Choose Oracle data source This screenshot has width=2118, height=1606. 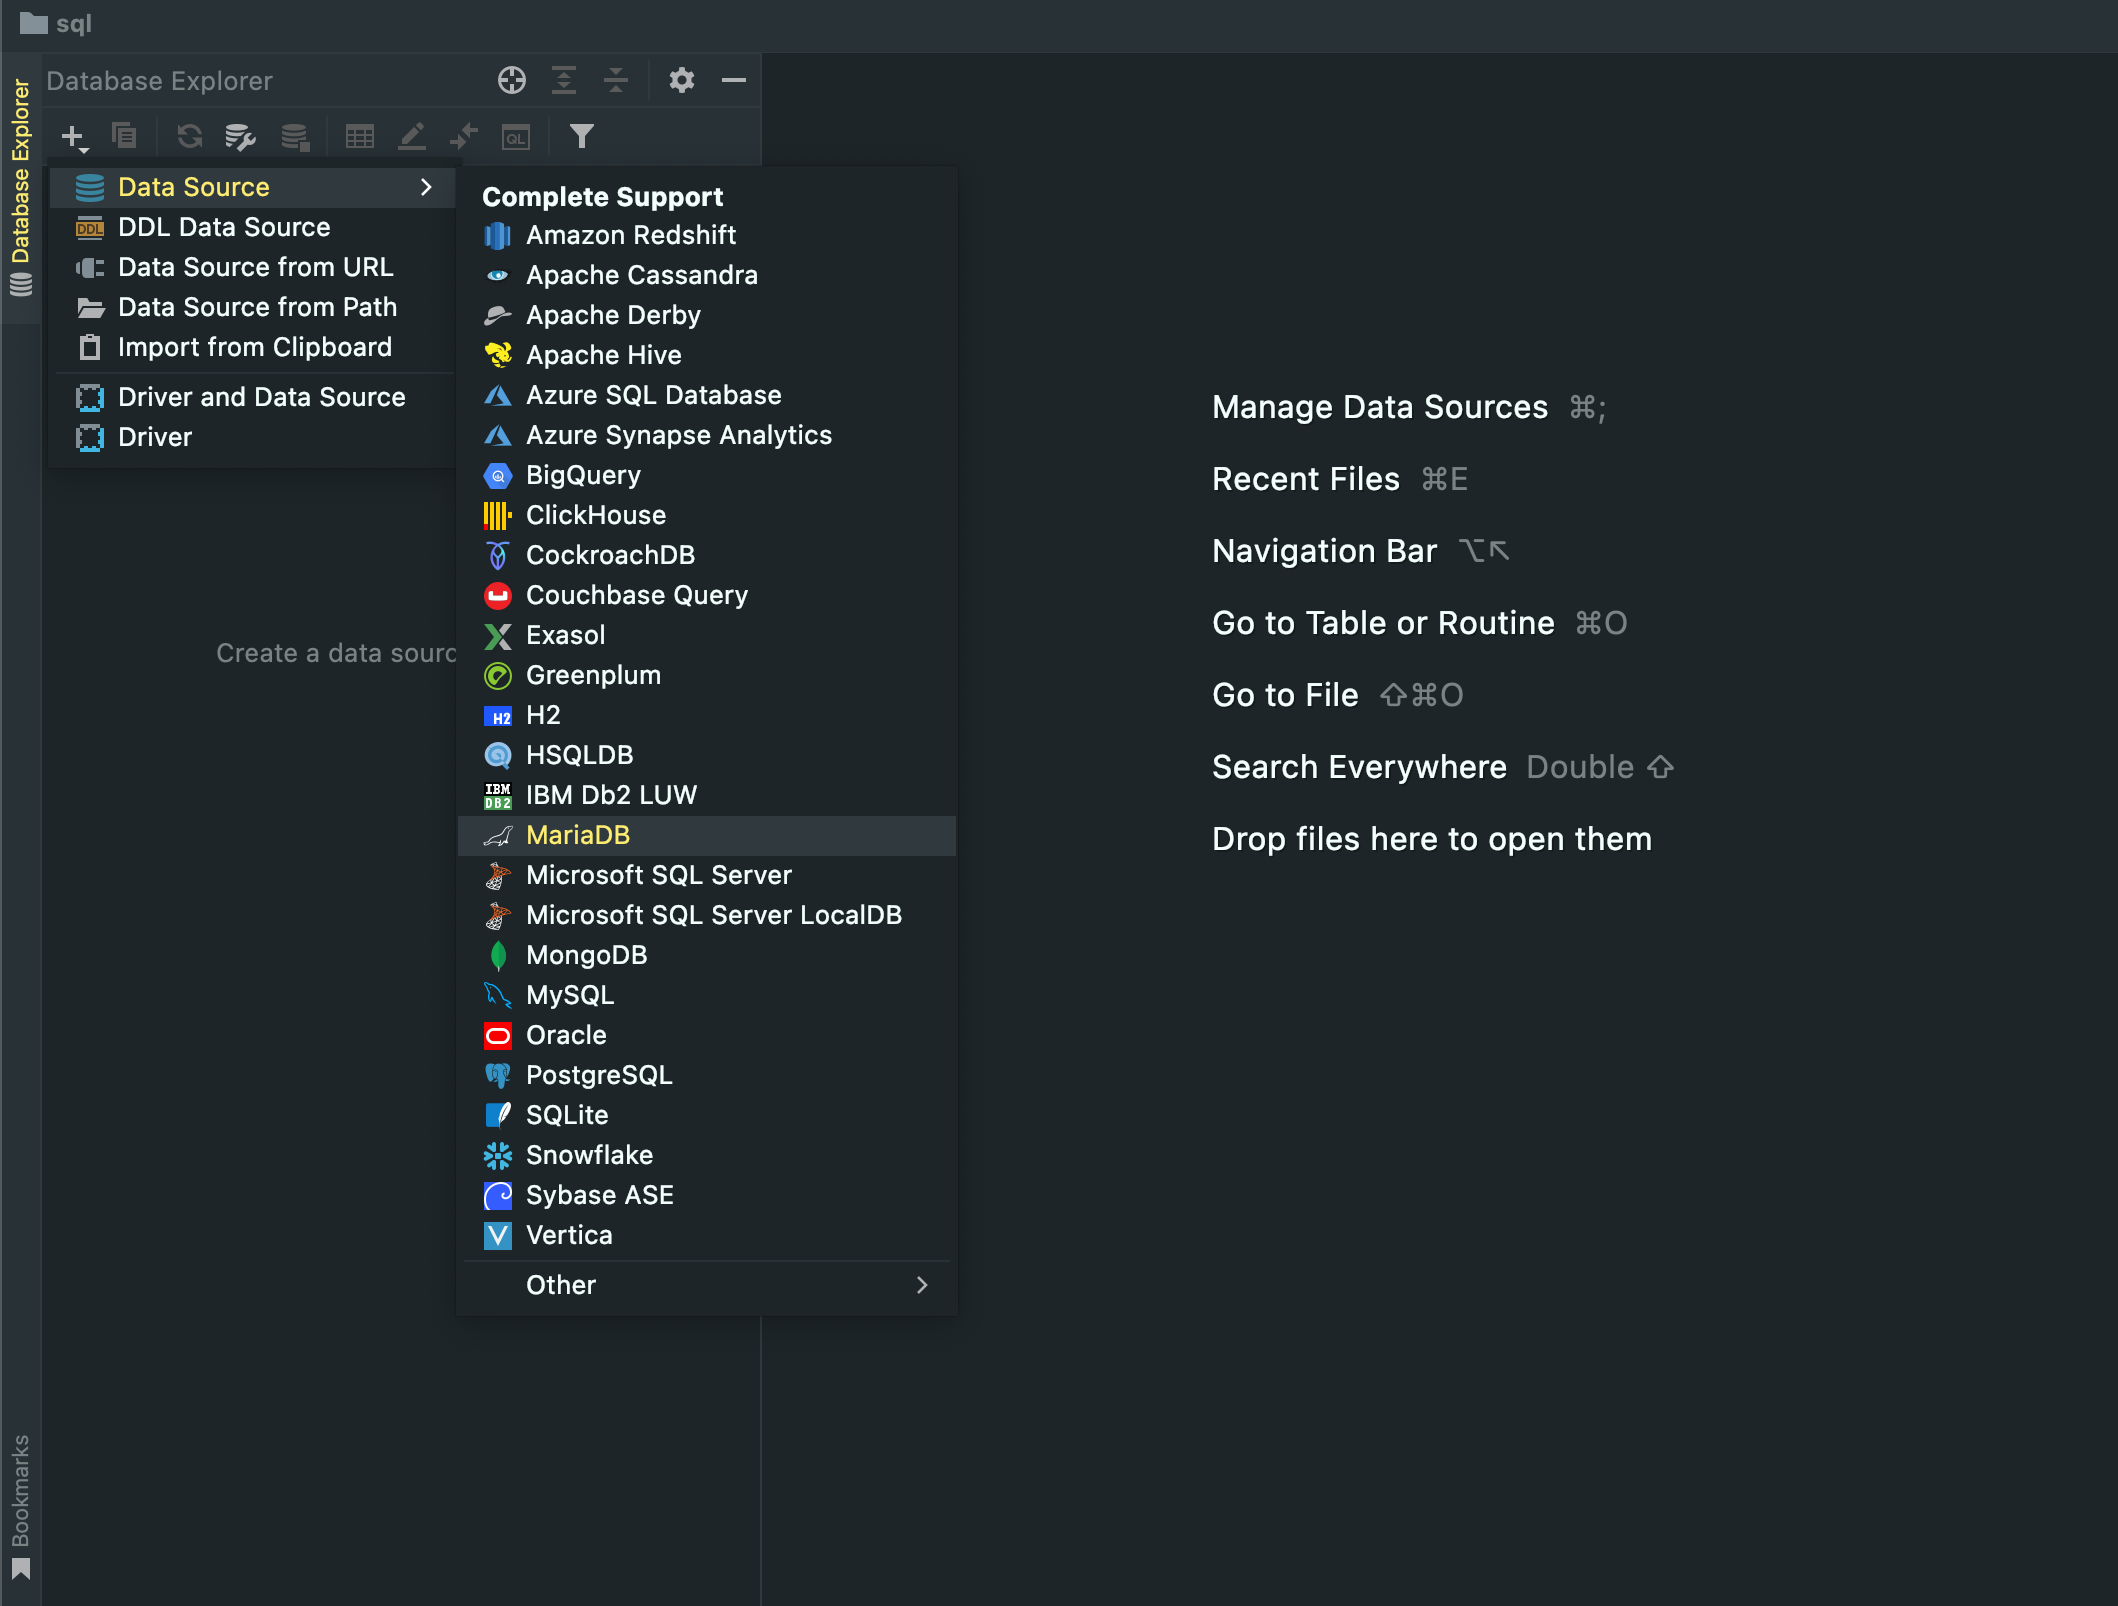click(706, 1035)
